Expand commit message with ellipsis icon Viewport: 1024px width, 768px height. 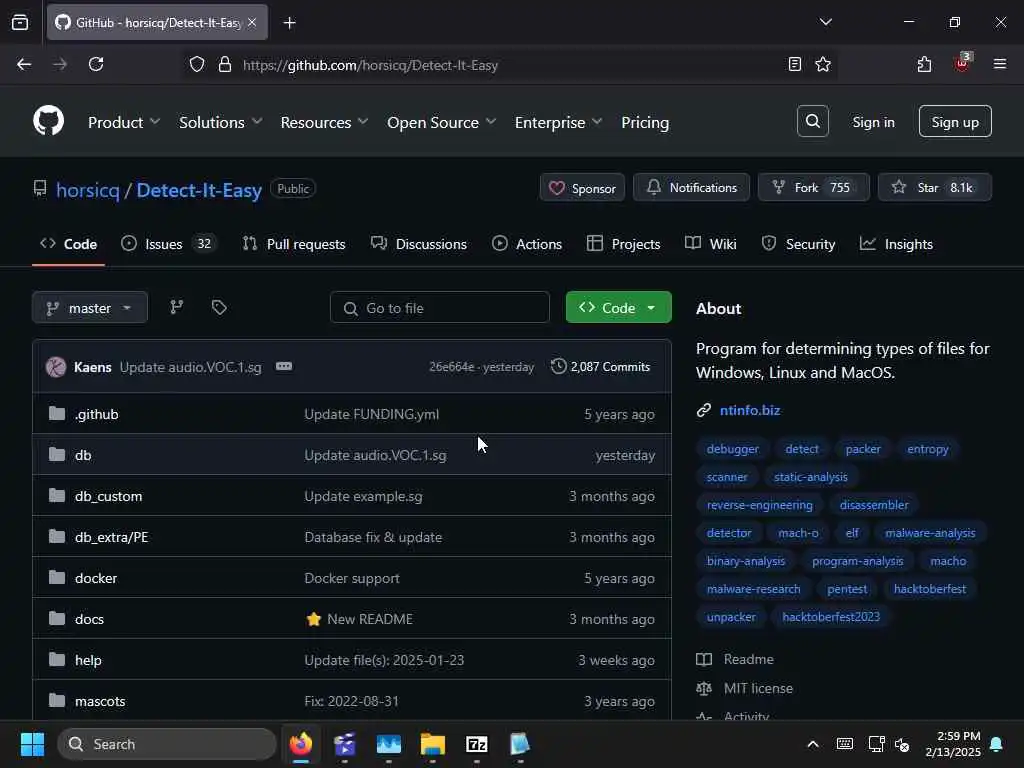283,366
